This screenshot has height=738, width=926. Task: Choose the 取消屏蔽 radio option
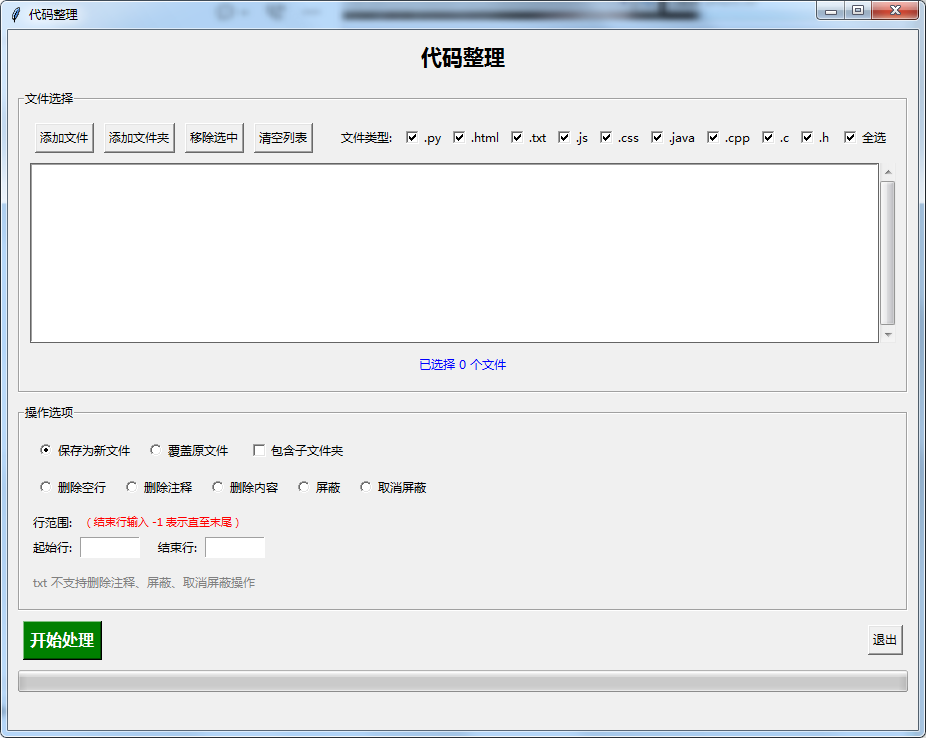(x=365, y=488)
